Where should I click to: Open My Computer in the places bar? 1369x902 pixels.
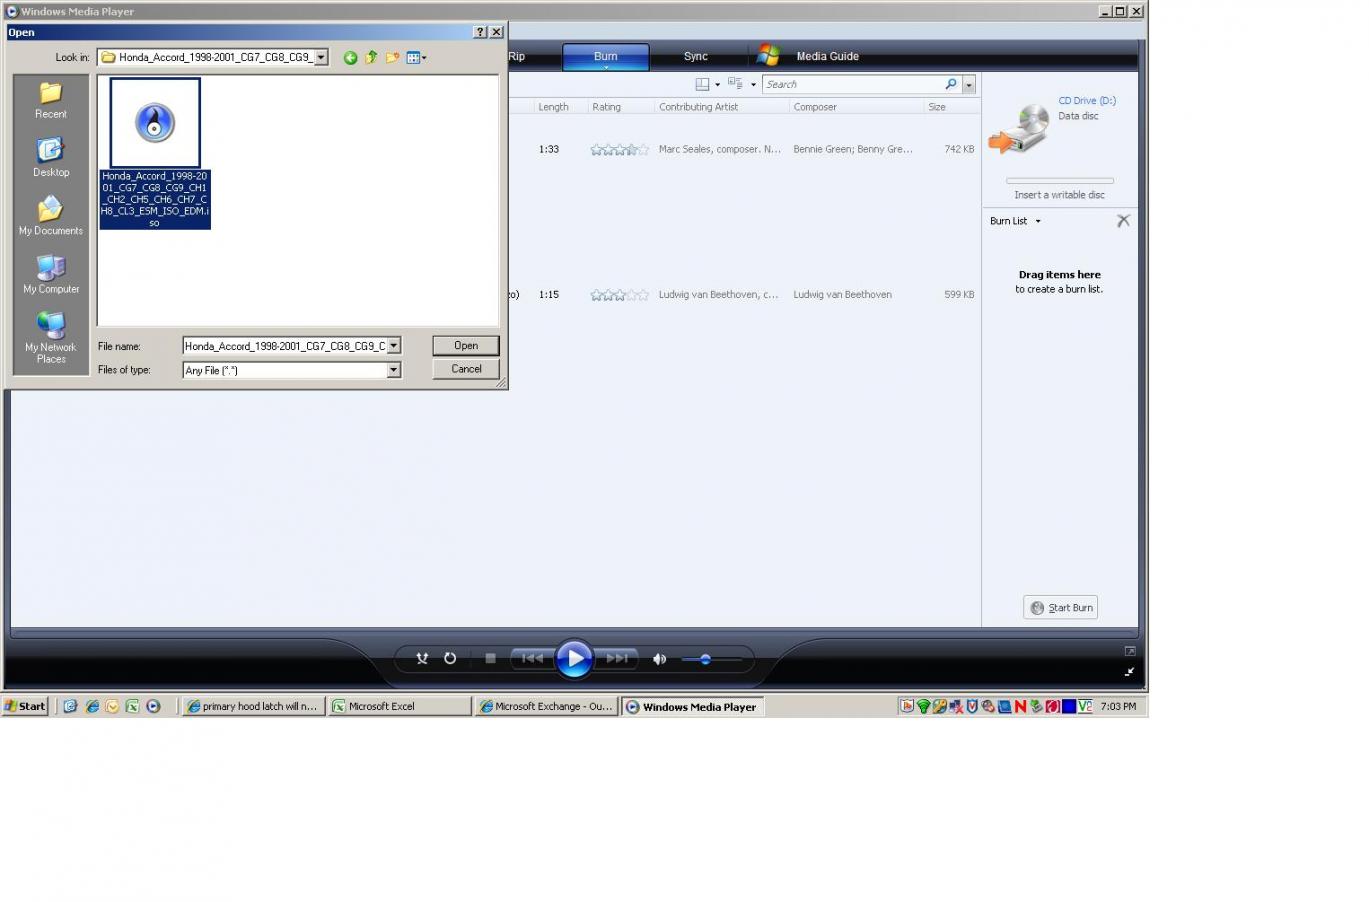(x=51, y=274)
